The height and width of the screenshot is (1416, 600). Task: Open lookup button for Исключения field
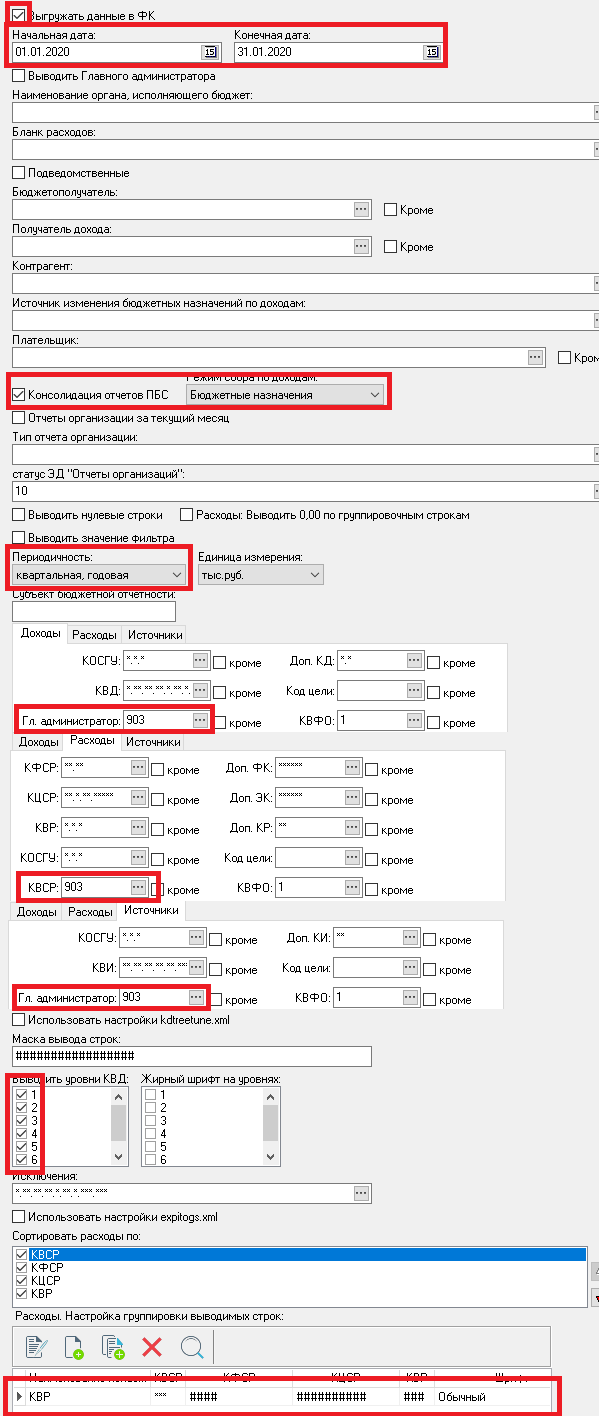point(362,1193)
